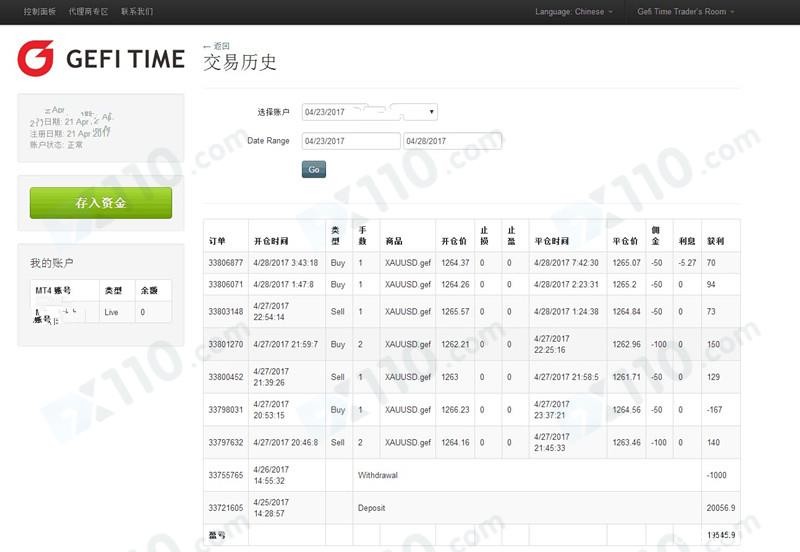
Task: Click the Go button
Action: [x=314, y=169]
